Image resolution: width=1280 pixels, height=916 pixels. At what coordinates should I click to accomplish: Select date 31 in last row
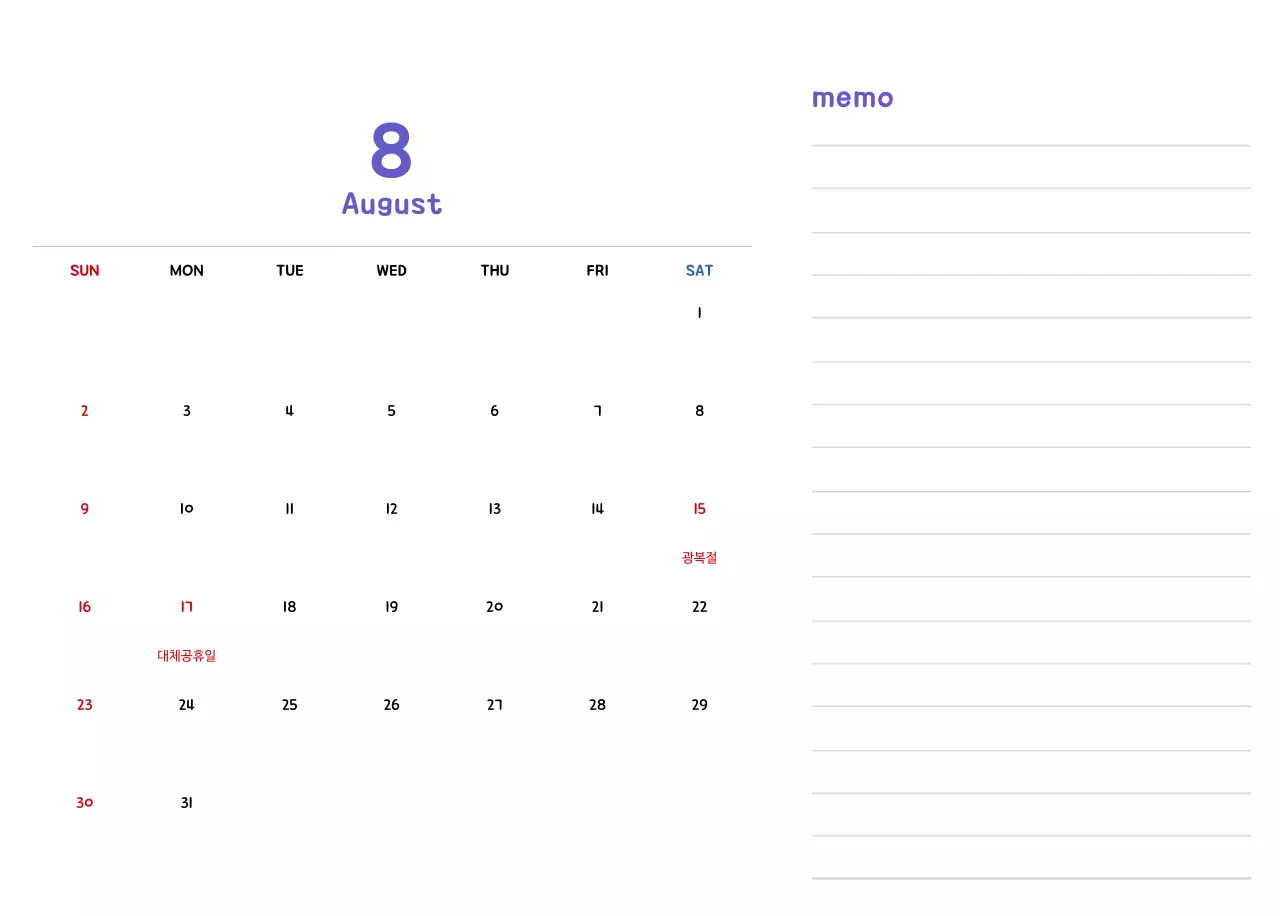point(187,803)
